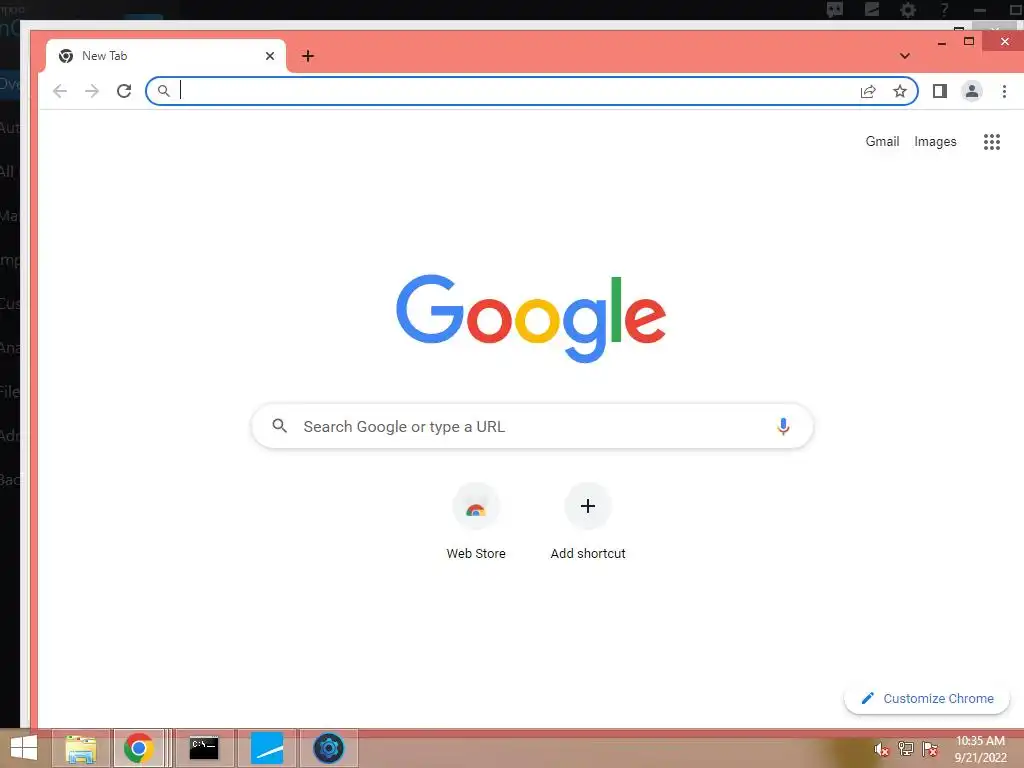The height and width of the screenshot is (768, 1024).
Task: Click the taskbar clock showing 10:35 AM
Action: click(x=980, y=749)
